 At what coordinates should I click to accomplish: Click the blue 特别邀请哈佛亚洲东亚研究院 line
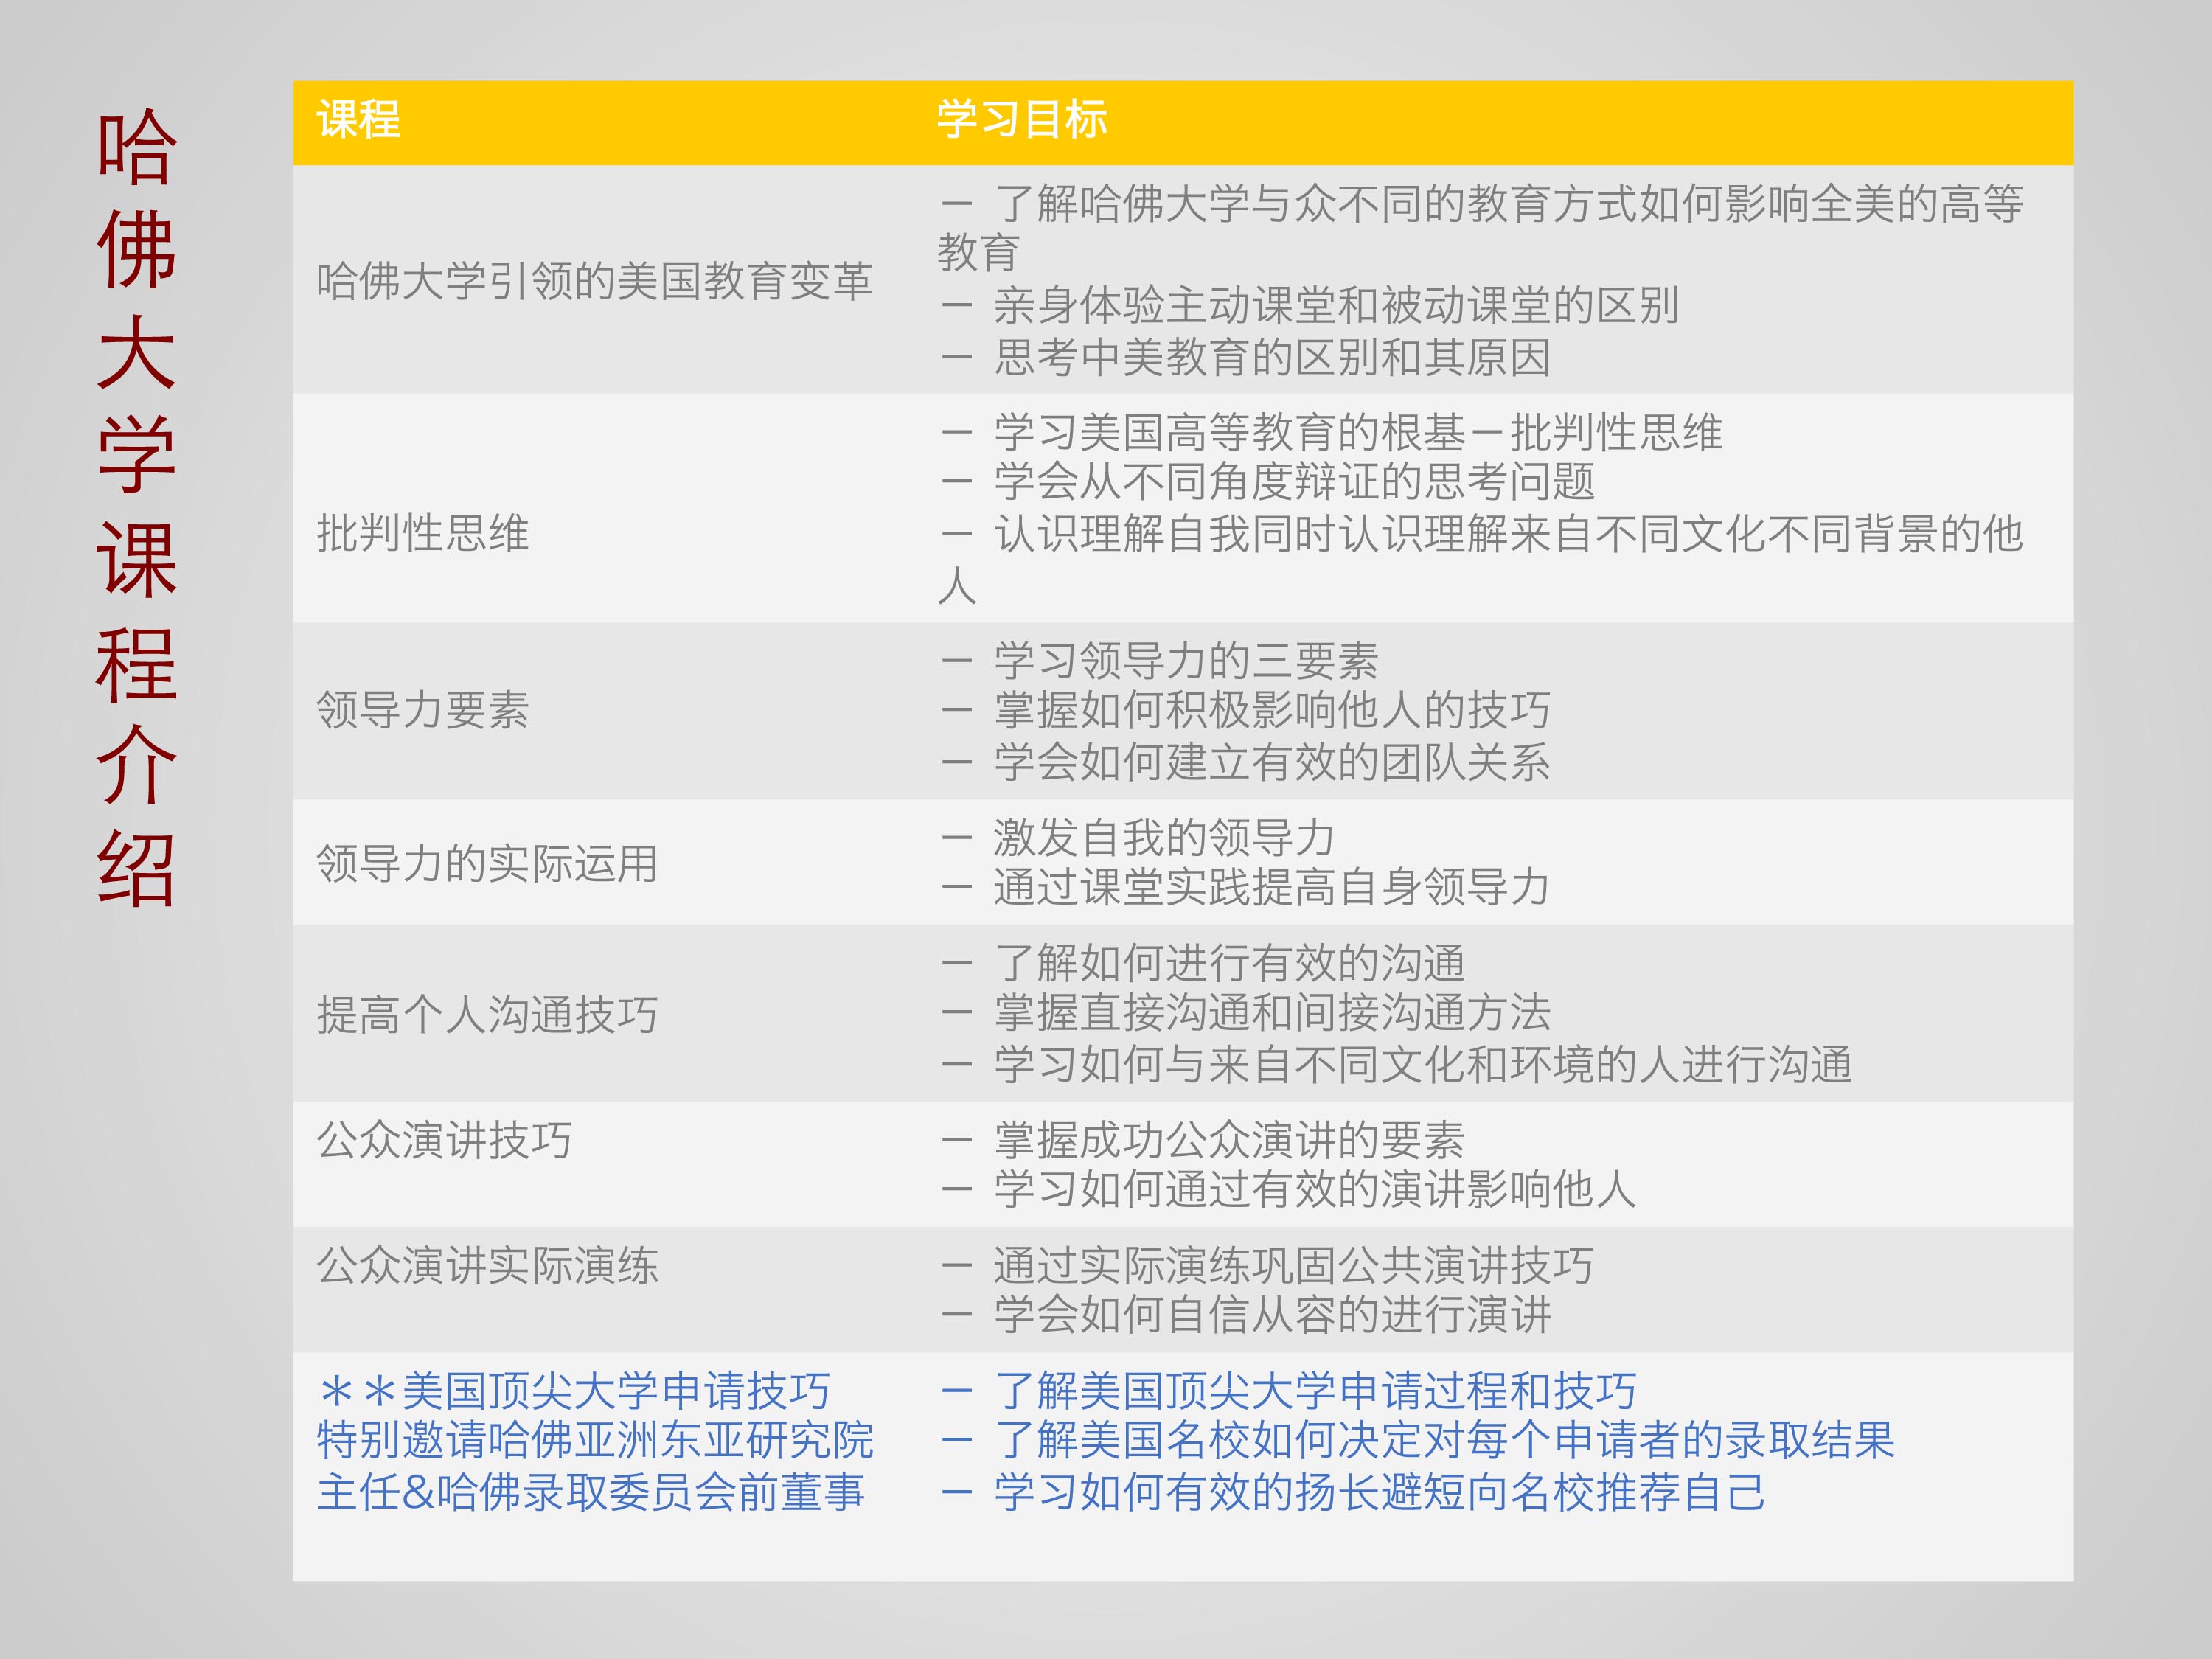[x=594, y=1441]
